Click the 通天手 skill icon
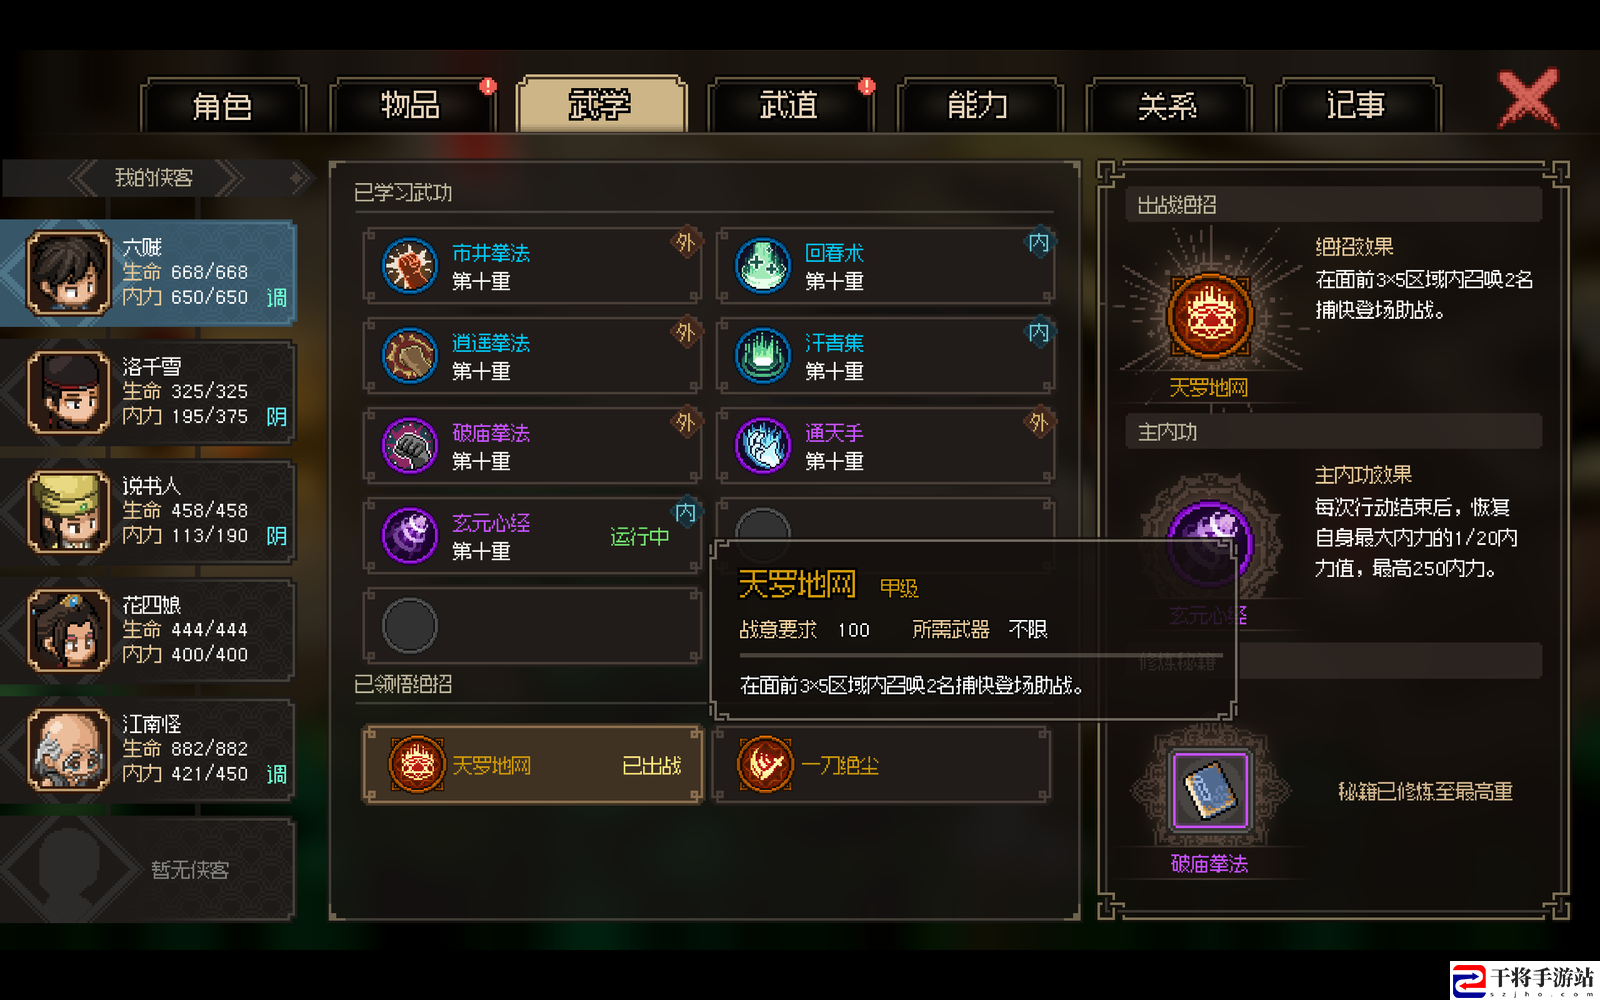Screen dimensions: 1600x1000 [763, 446]
